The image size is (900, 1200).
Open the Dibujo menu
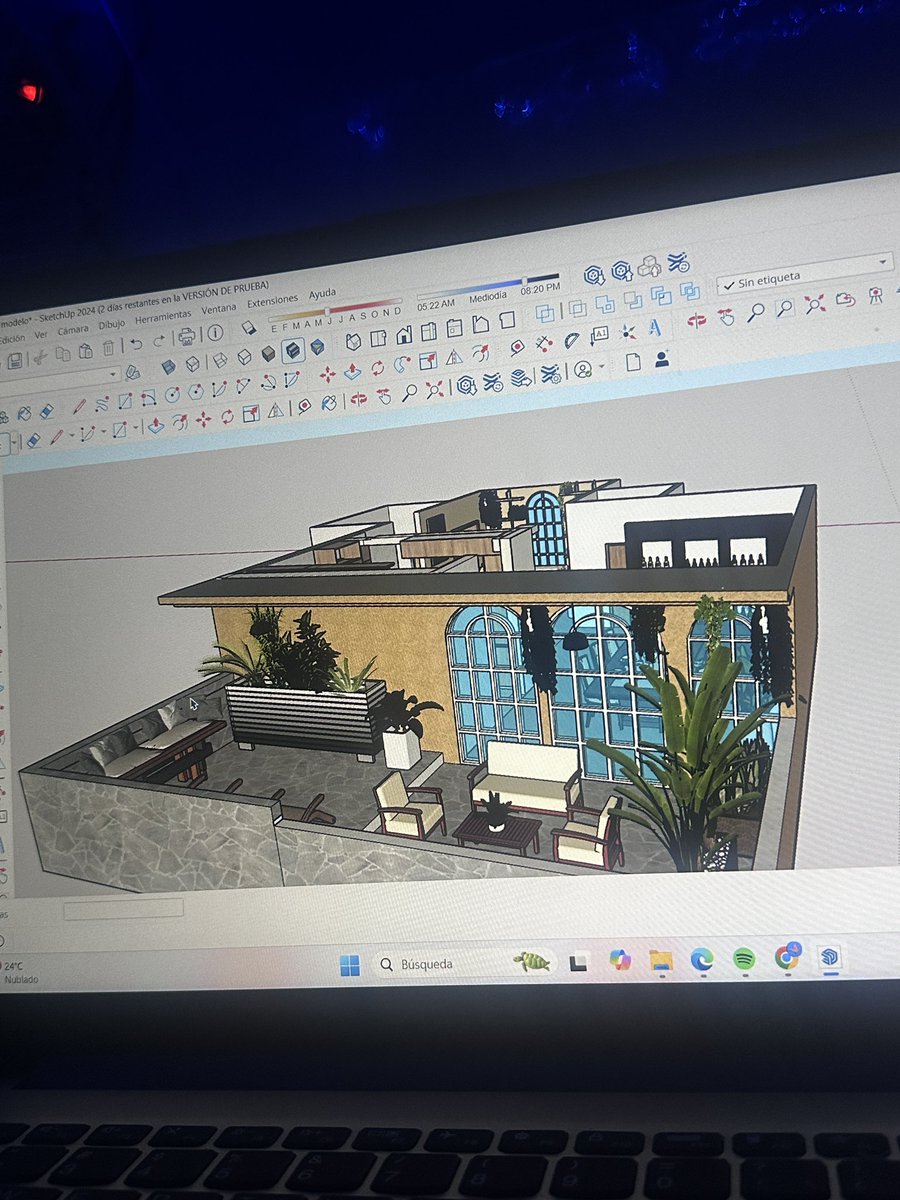pyautogui.click(x=111, y=325)
